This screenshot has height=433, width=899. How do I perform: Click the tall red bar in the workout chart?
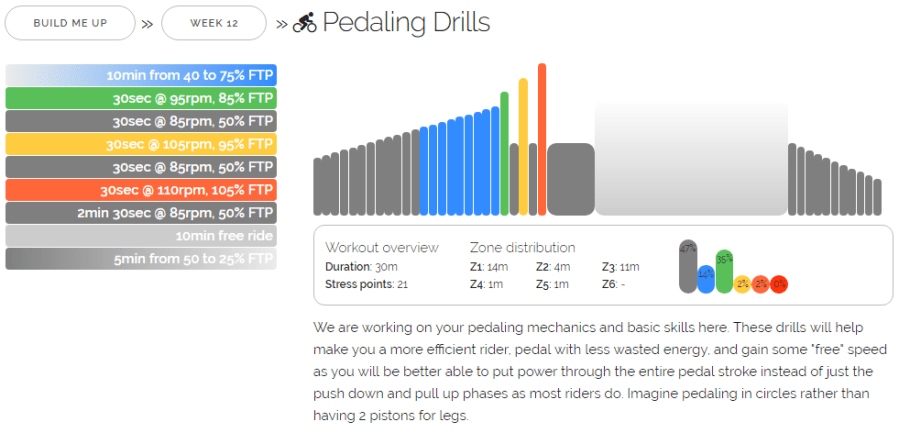coord(542,140)
